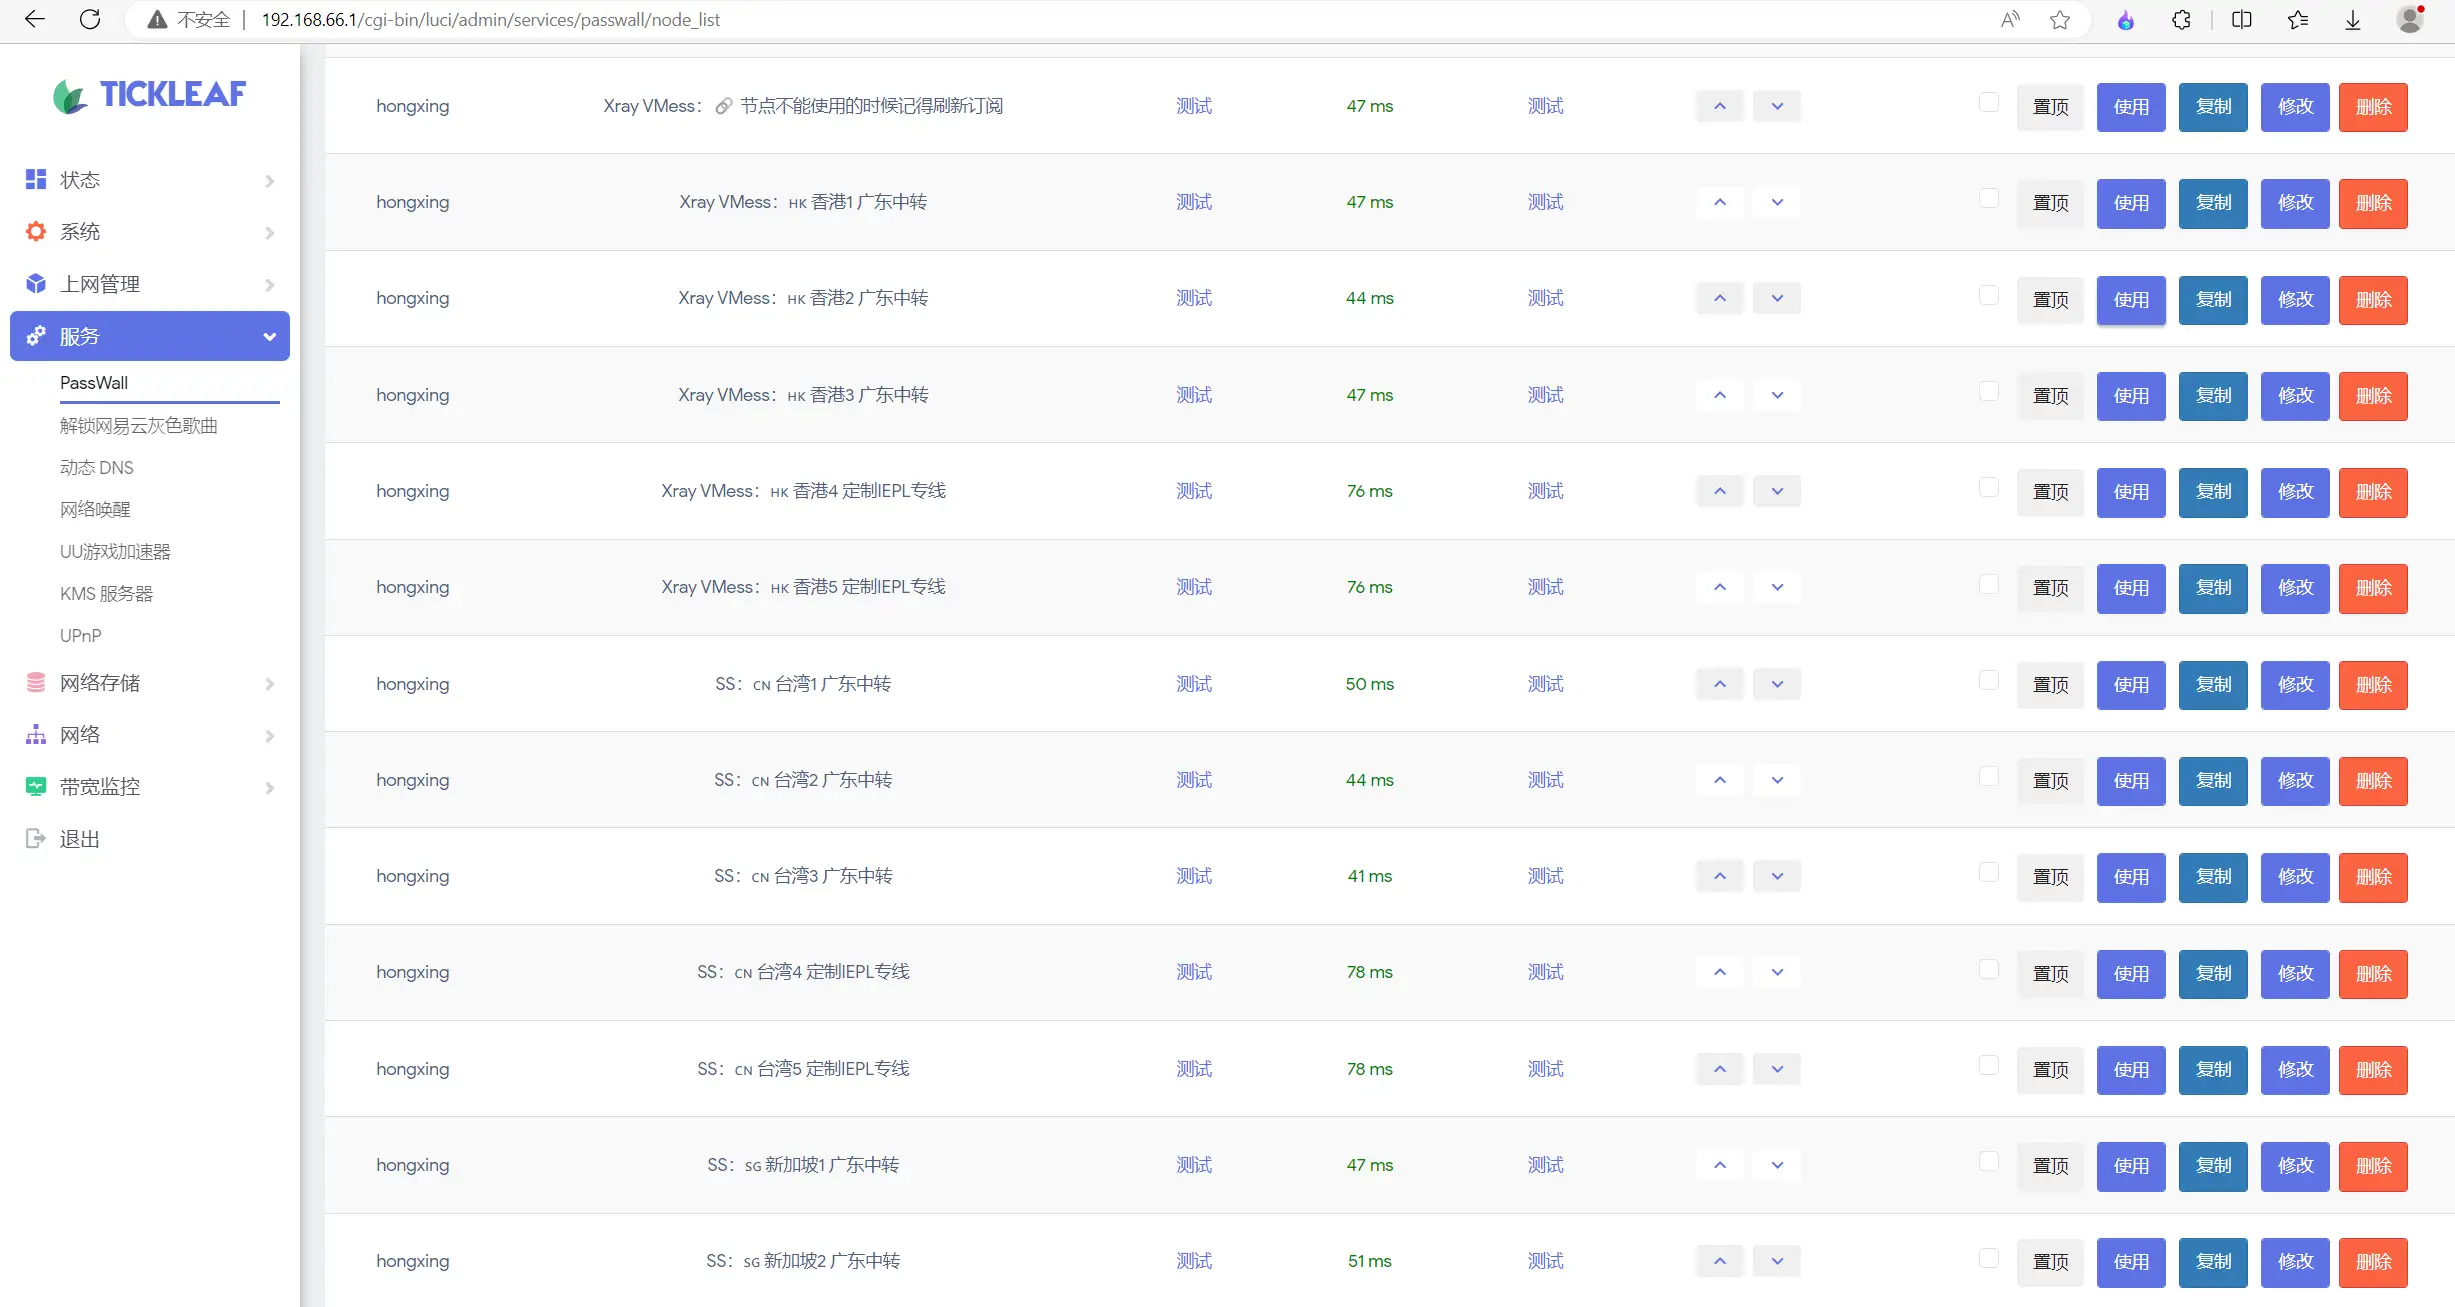Check the box for 节点不能使用的时候记得刷新订阅 row

1989,102
